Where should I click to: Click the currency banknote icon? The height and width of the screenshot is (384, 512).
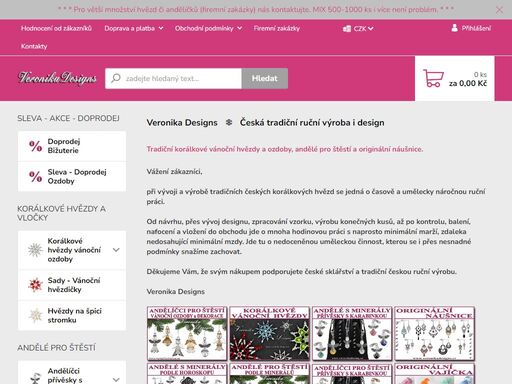[x=347, y=29]
